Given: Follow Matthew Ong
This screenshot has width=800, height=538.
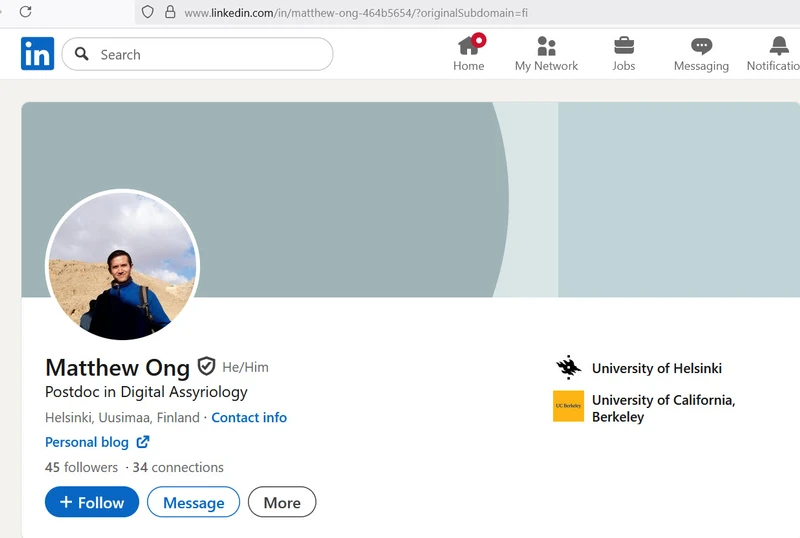Looking at the screenshot, I should pyautogui.click(x=92, y=502).
